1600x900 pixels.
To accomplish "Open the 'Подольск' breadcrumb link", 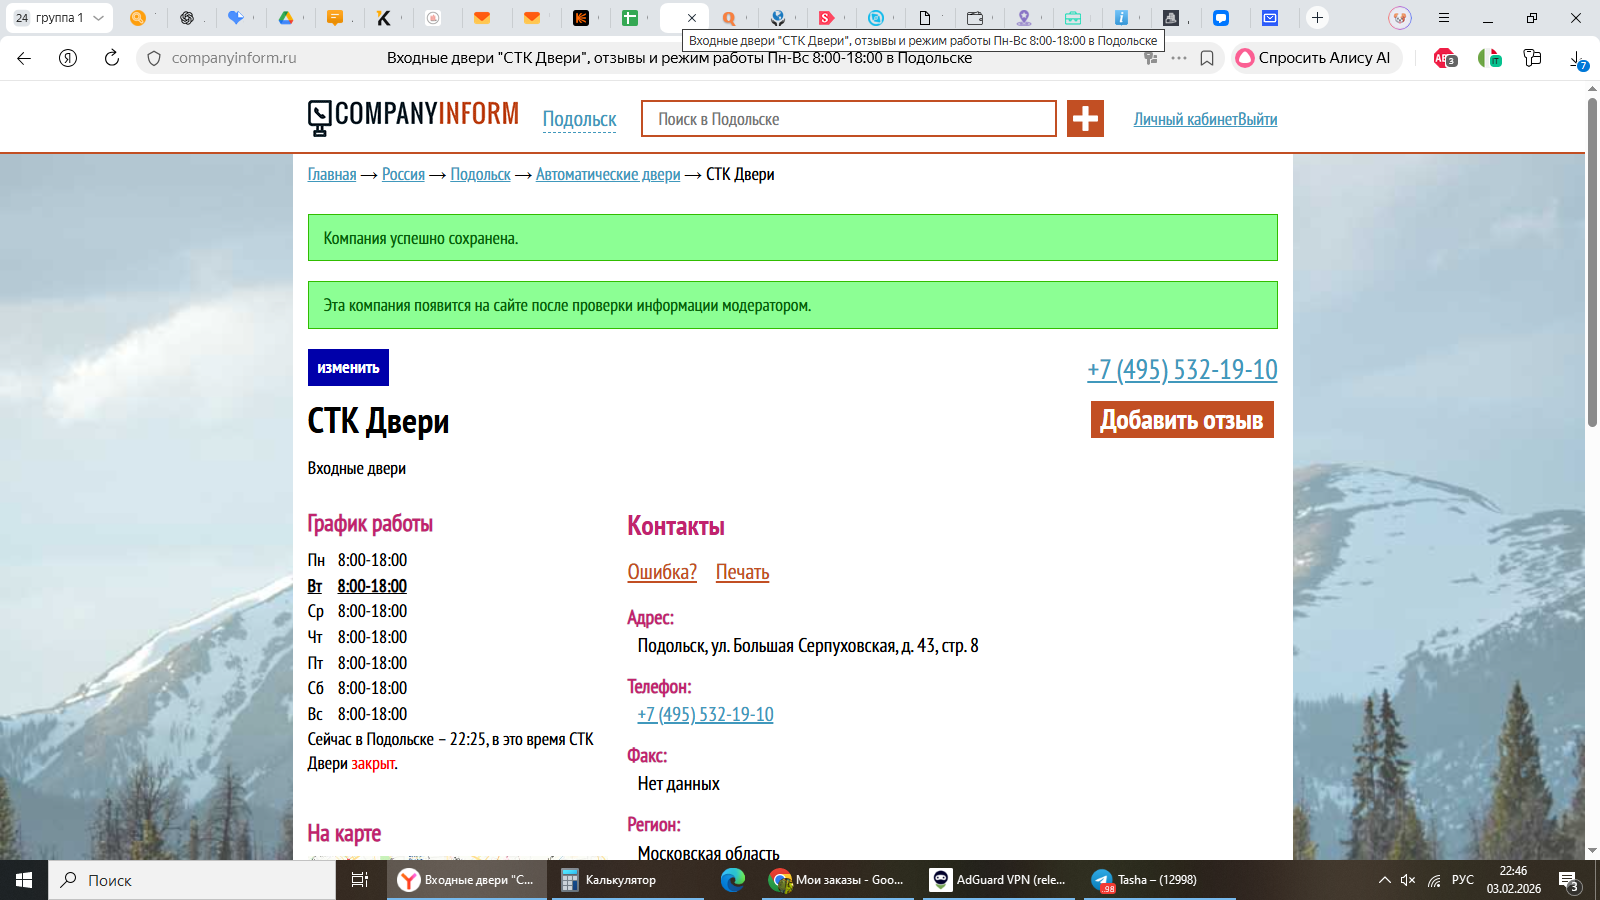I will click(x=480, y=174).
